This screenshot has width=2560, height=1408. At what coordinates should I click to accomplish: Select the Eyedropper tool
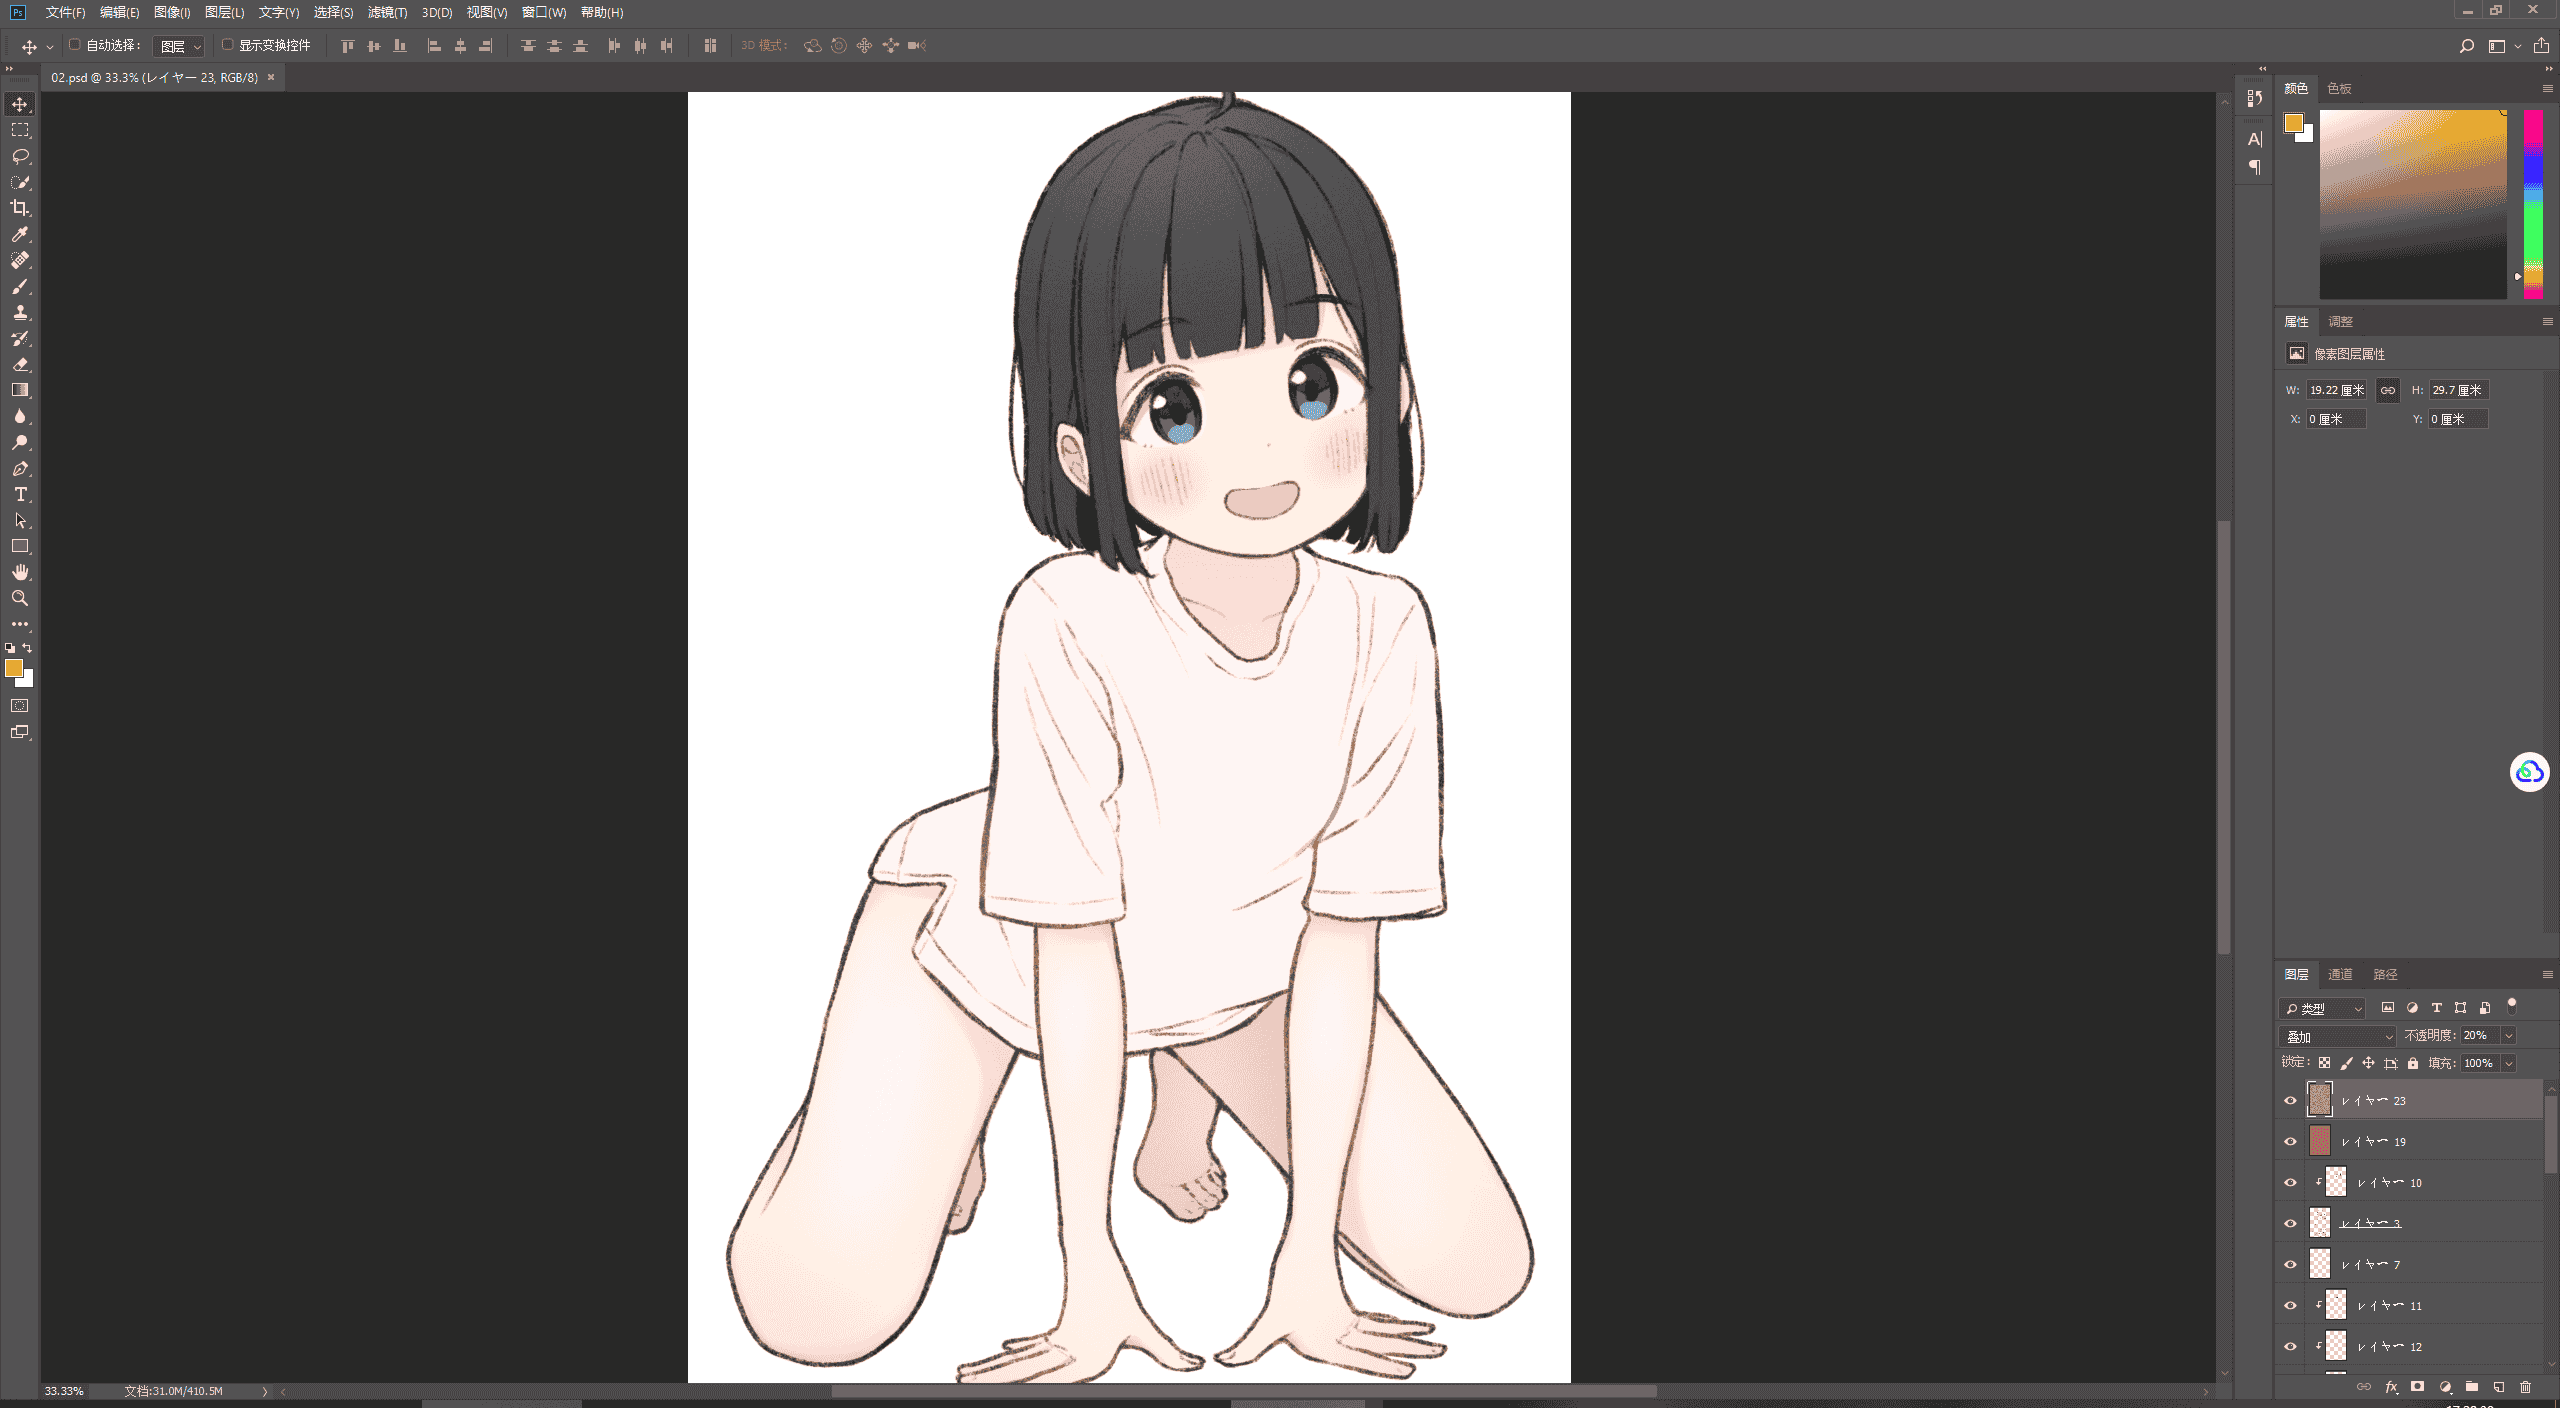tap(20, 234)
